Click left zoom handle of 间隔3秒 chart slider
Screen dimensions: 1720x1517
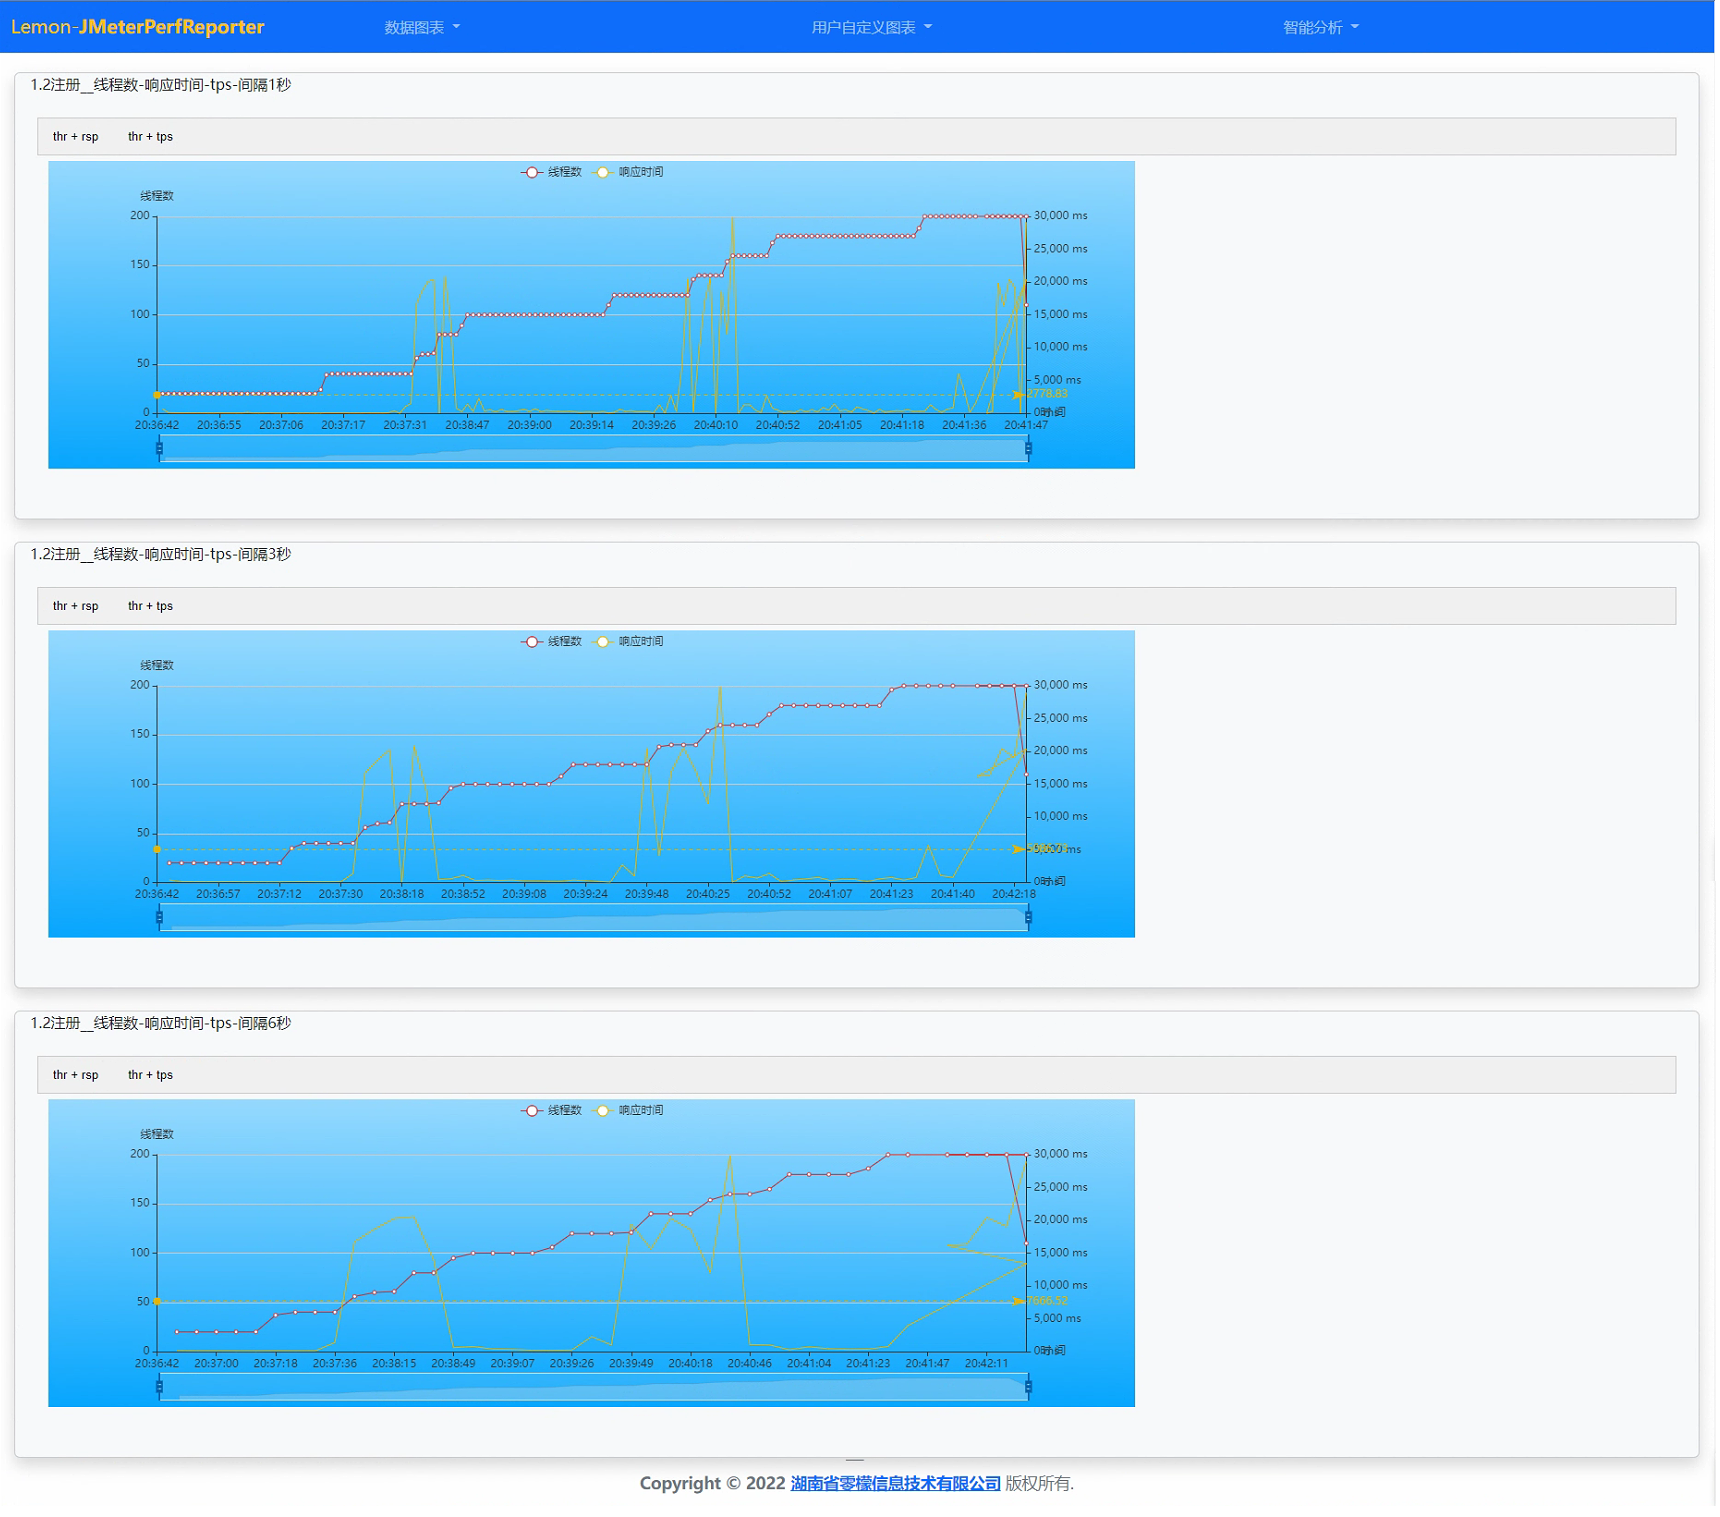click(x=159, y=918)
